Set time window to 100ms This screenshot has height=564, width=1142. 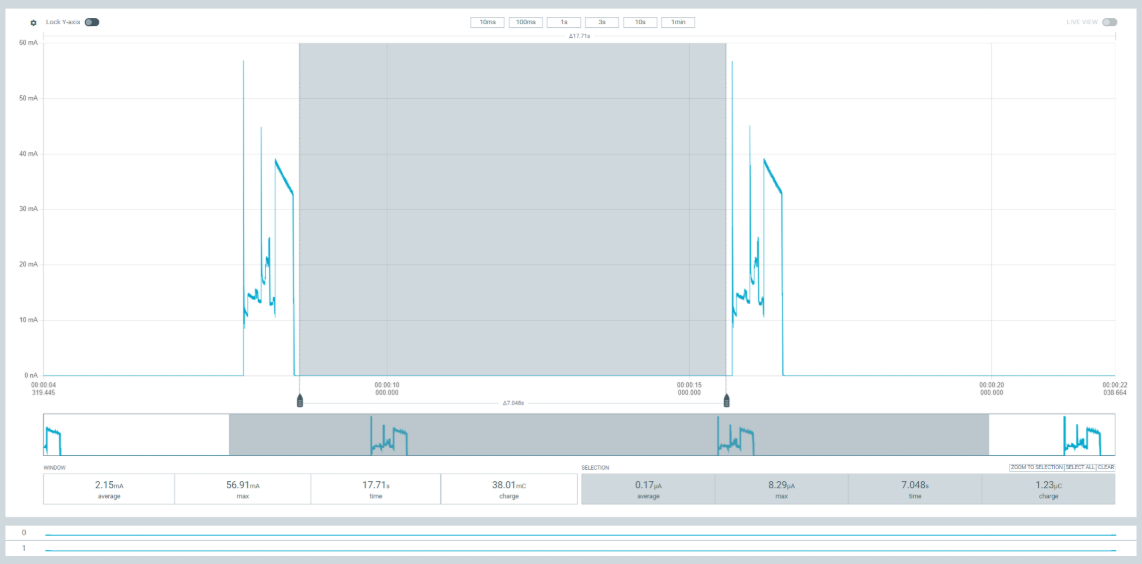click(x=526, y=22)
